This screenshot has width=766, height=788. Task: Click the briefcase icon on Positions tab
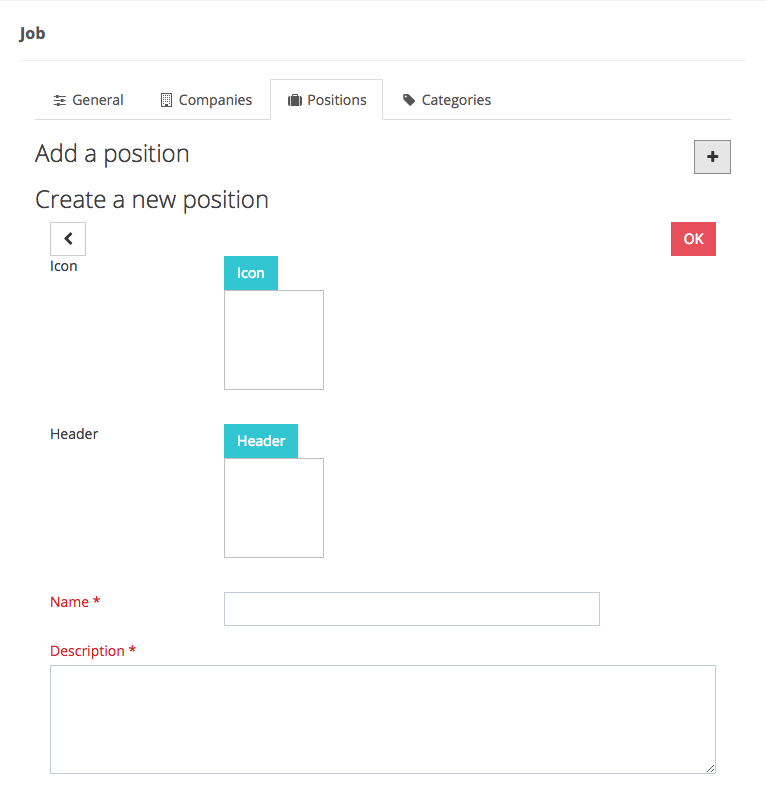click(x=295, y=101)
